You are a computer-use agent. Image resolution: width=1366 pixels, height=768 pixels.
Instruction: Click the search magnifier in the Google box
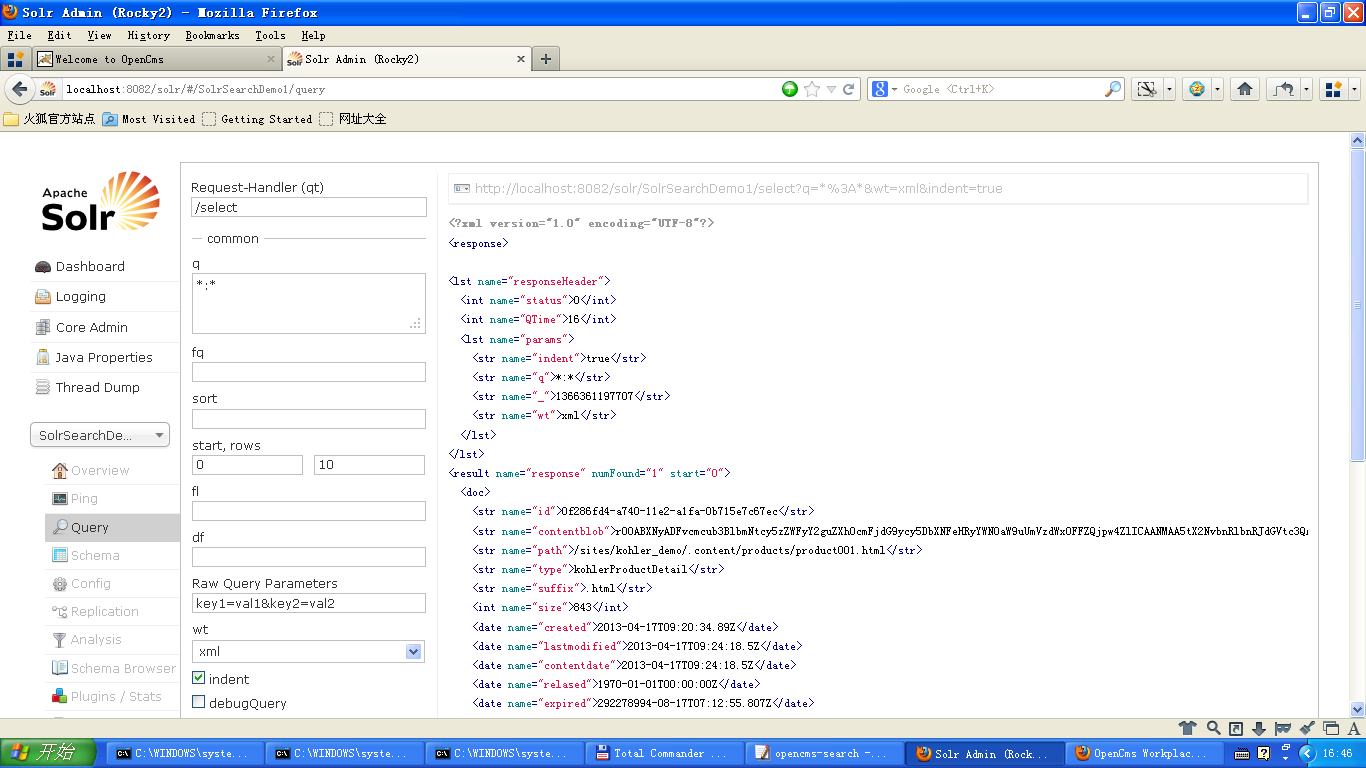point(1113,89)
